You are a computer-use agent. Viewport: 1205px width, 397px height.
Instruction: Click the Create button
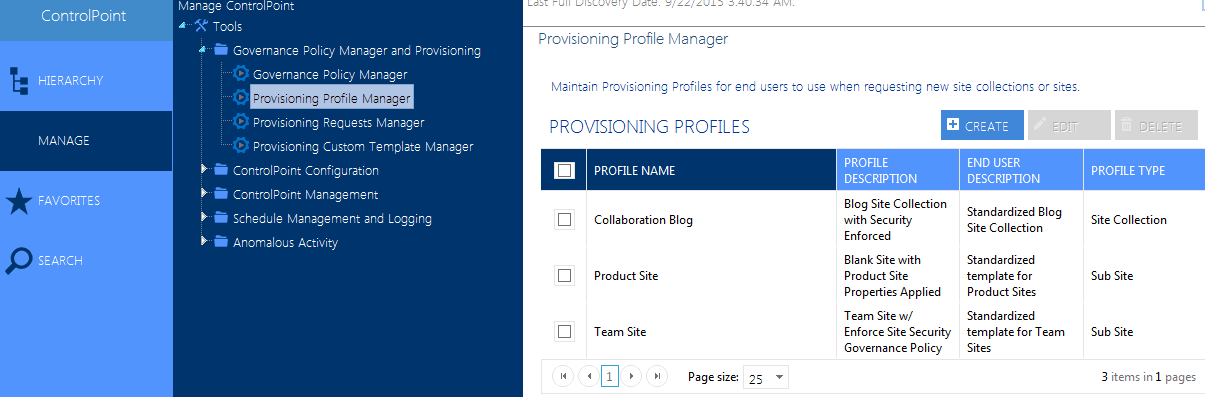[x=982, y=125]
